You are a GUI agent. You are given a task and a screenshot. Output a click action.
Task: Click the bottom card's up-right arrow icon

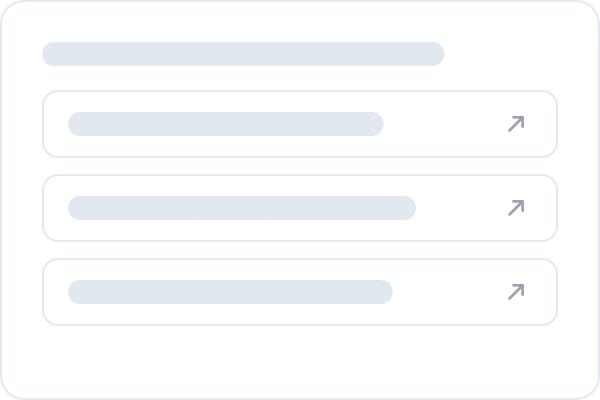516,292
